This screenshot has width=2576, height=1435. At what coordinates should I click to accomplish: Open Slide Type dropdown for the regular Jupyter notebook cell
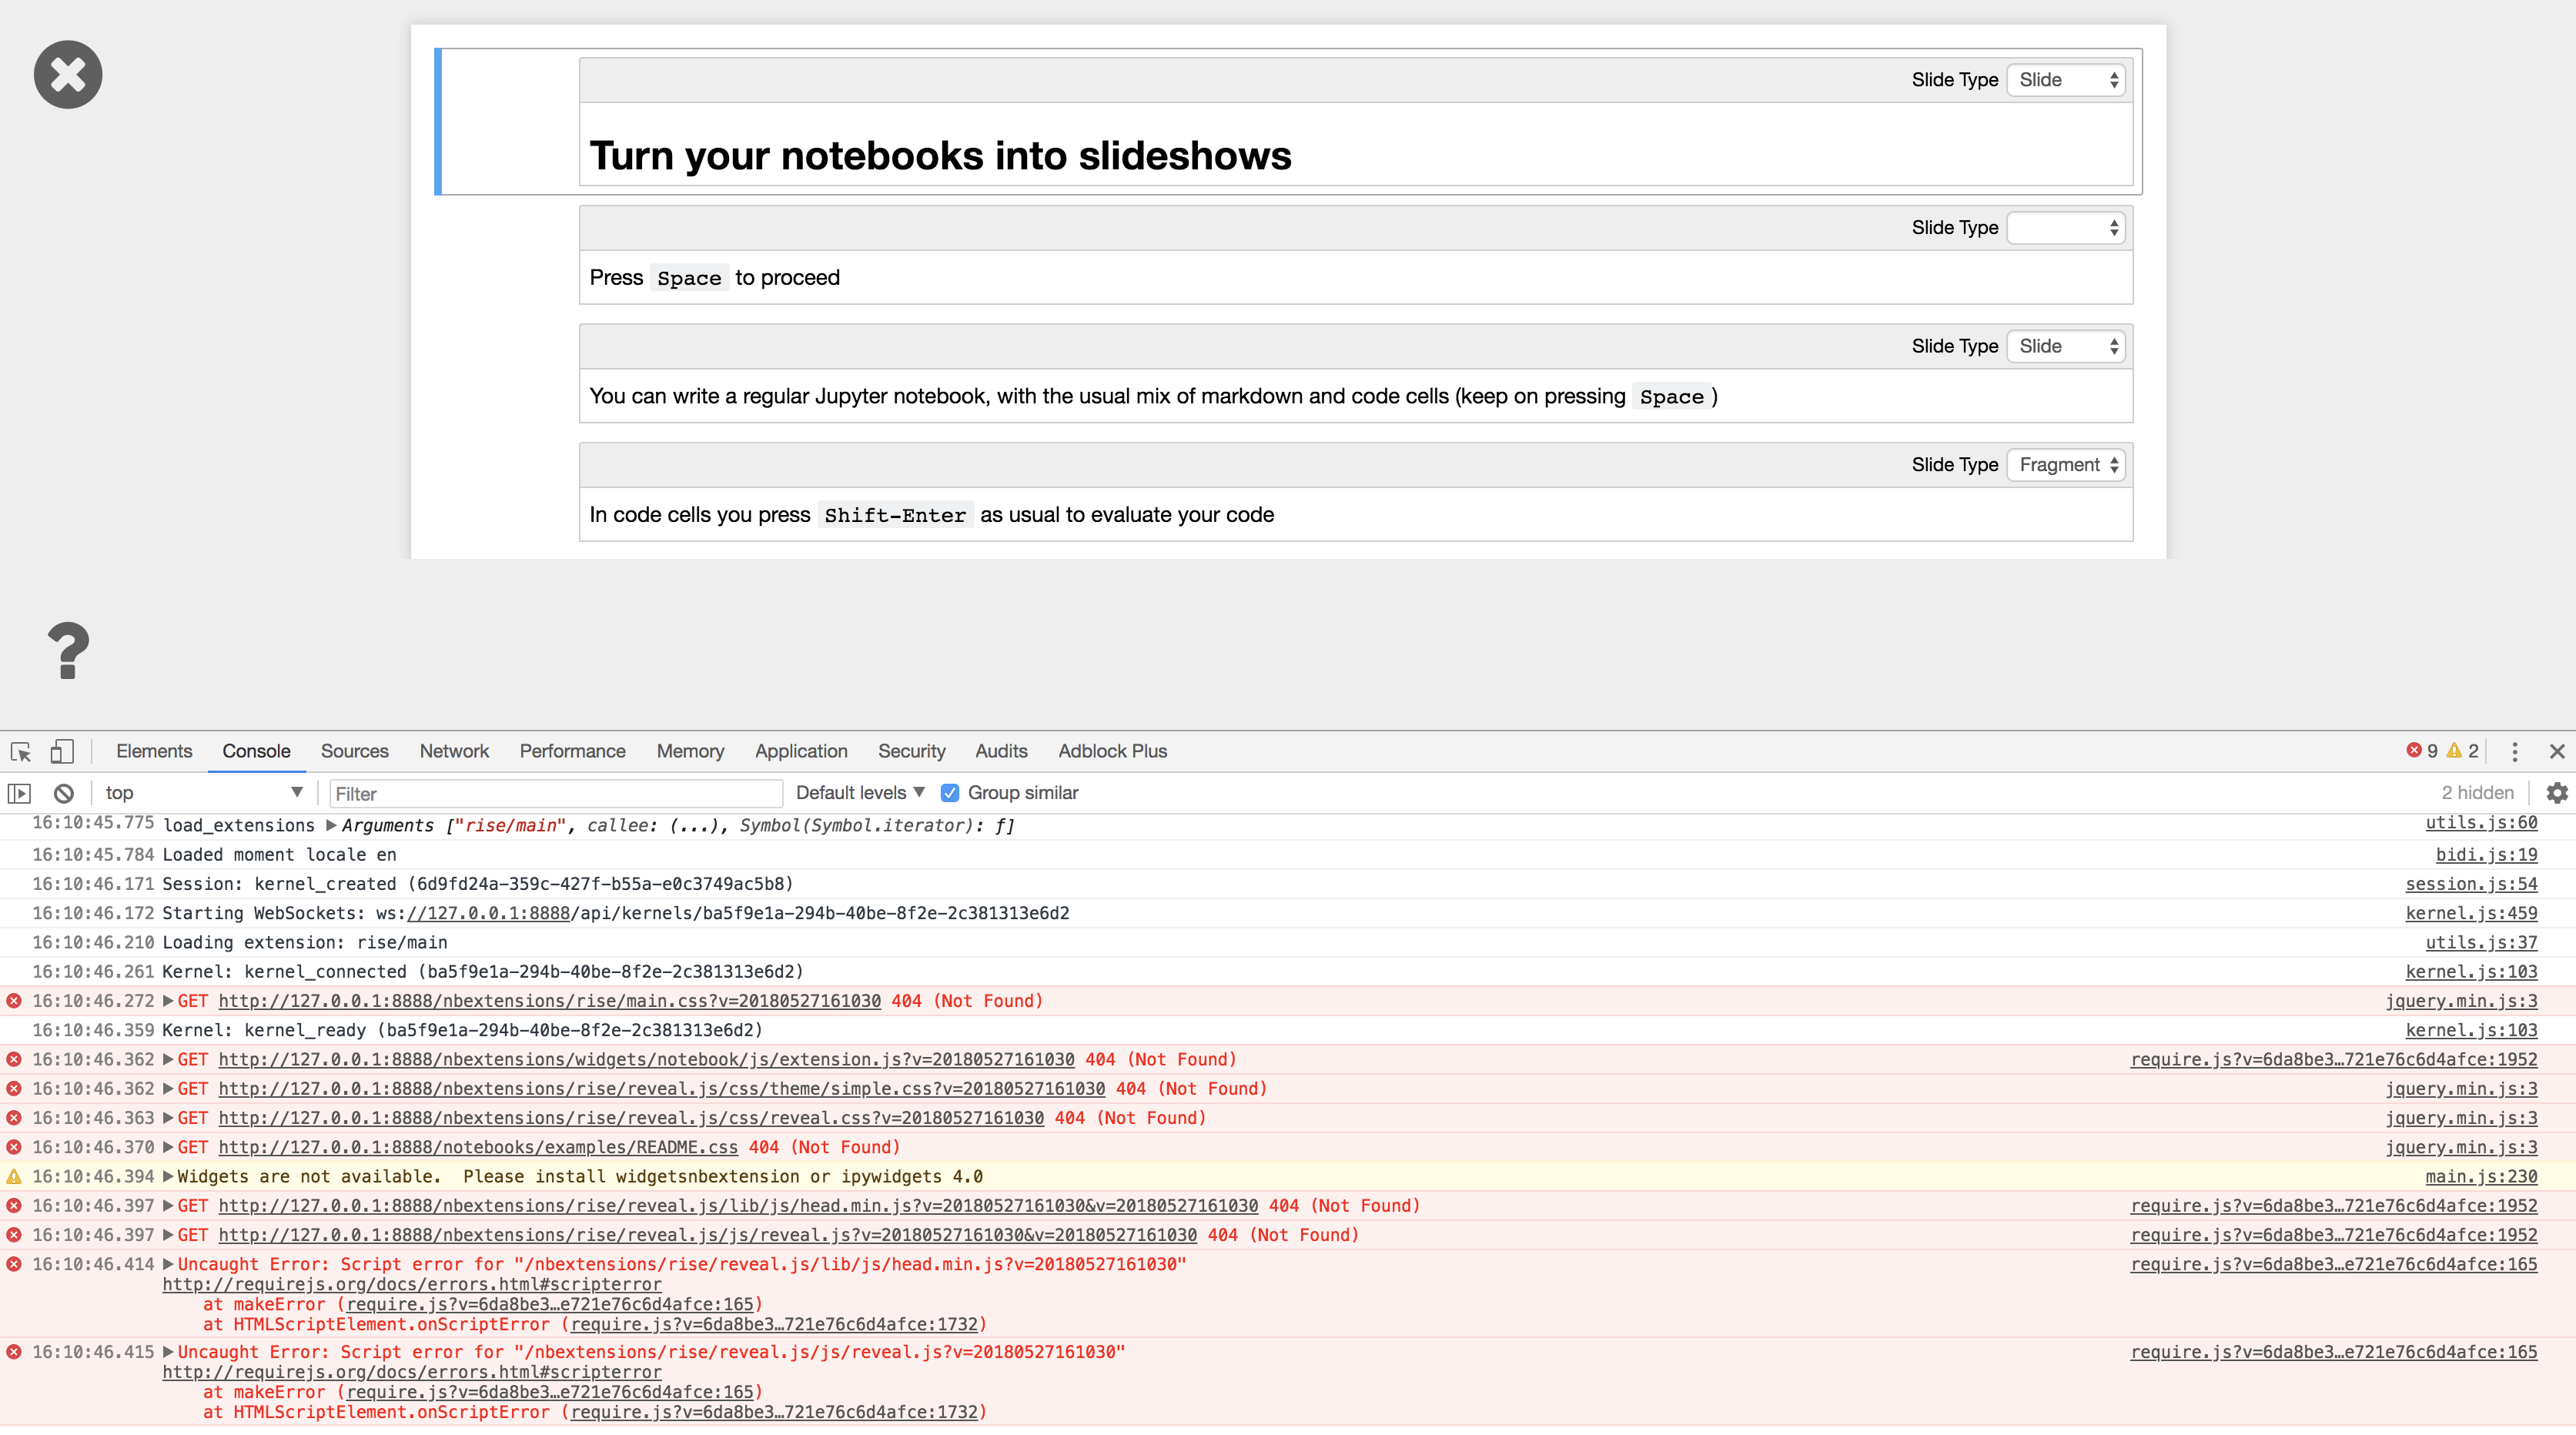tap(2066, 346)
